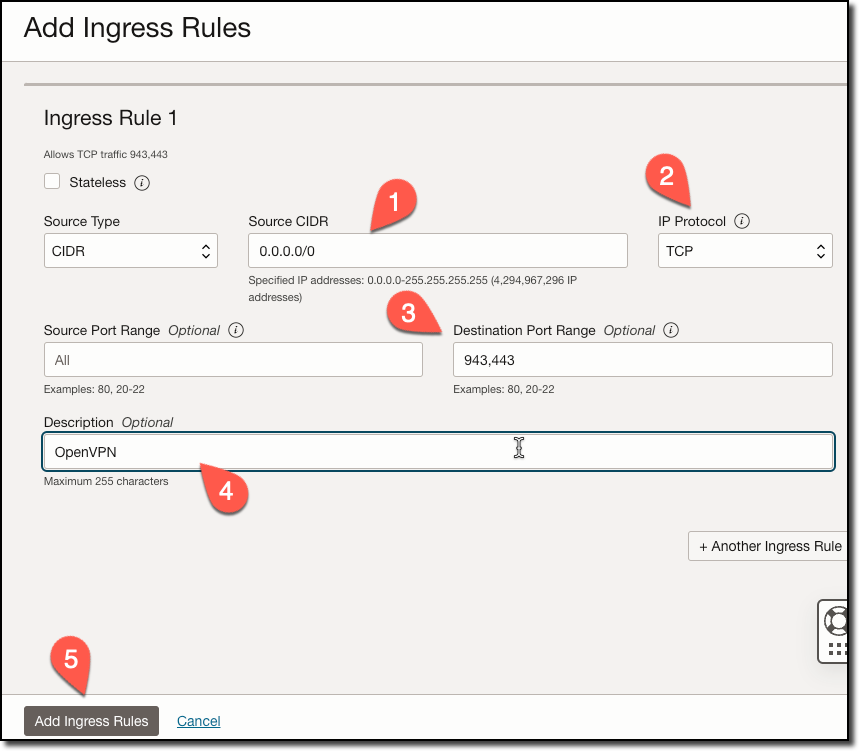Focus the Source CIDR input showing 0.0.0.0/0
Image resolution: width=859 pixels, height=751 pixels.
[x=437, y=250]
